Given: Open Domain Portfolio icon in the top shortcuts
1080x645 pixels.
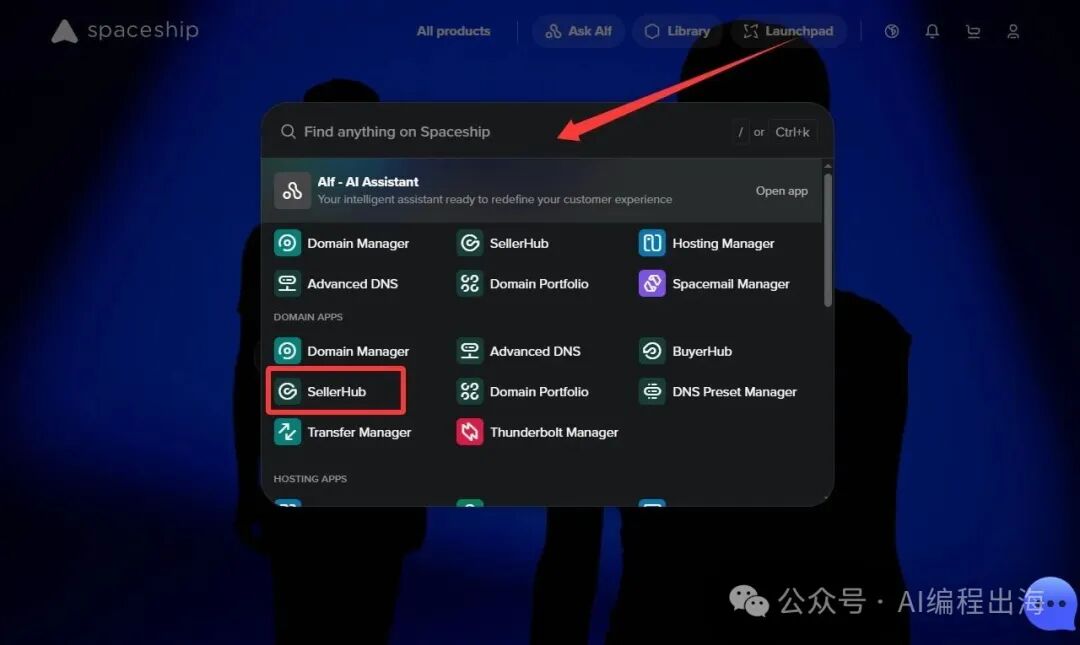Looking at the screenshot, I should [x=470, y=283].
